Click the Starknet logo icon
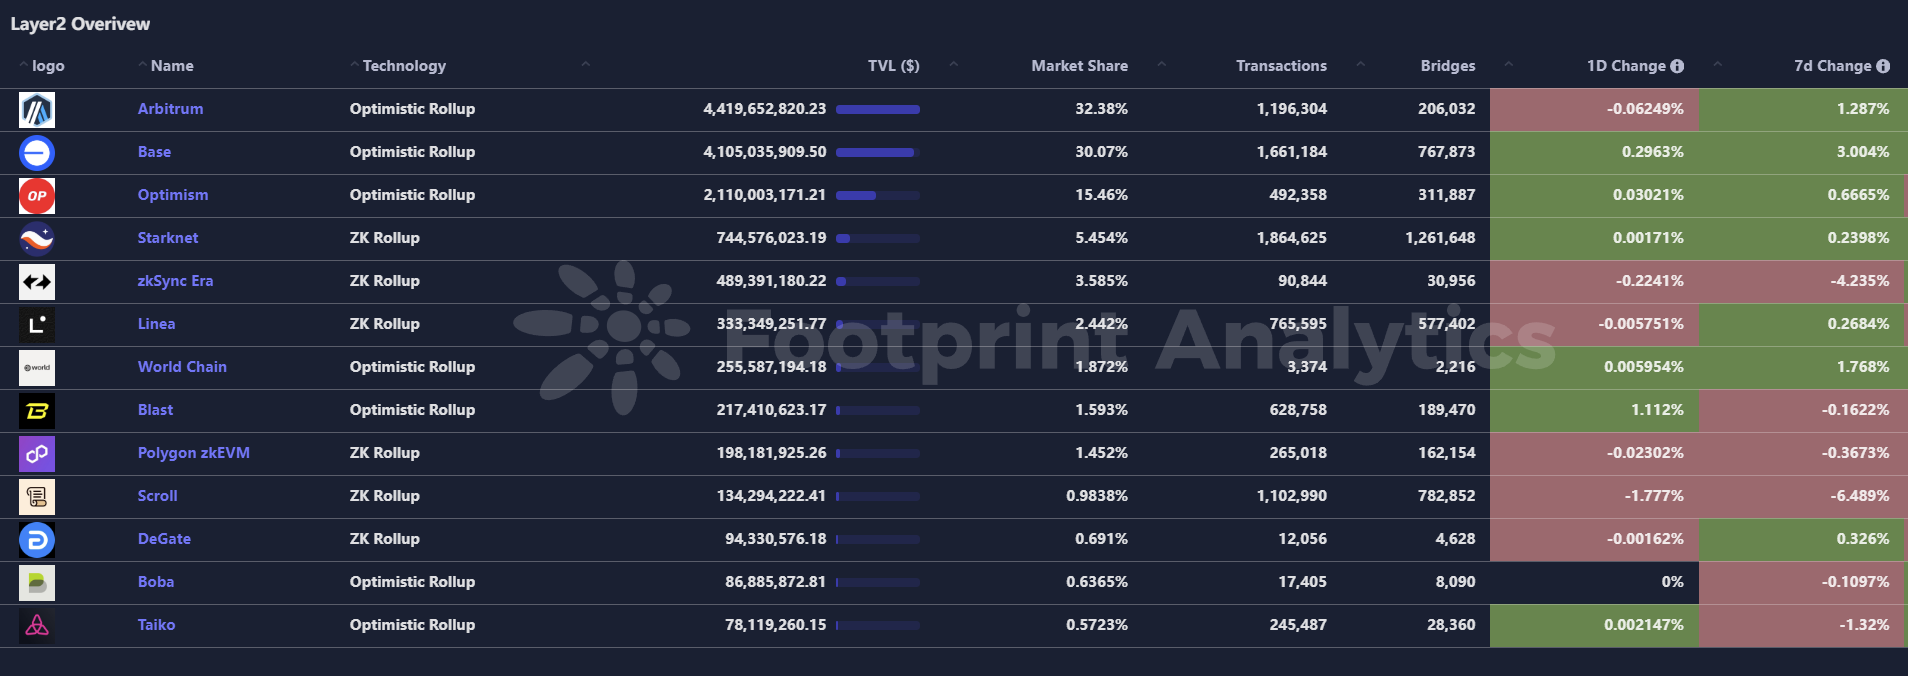Viewport: 1908px width, 676px height. tap(37, 239)
